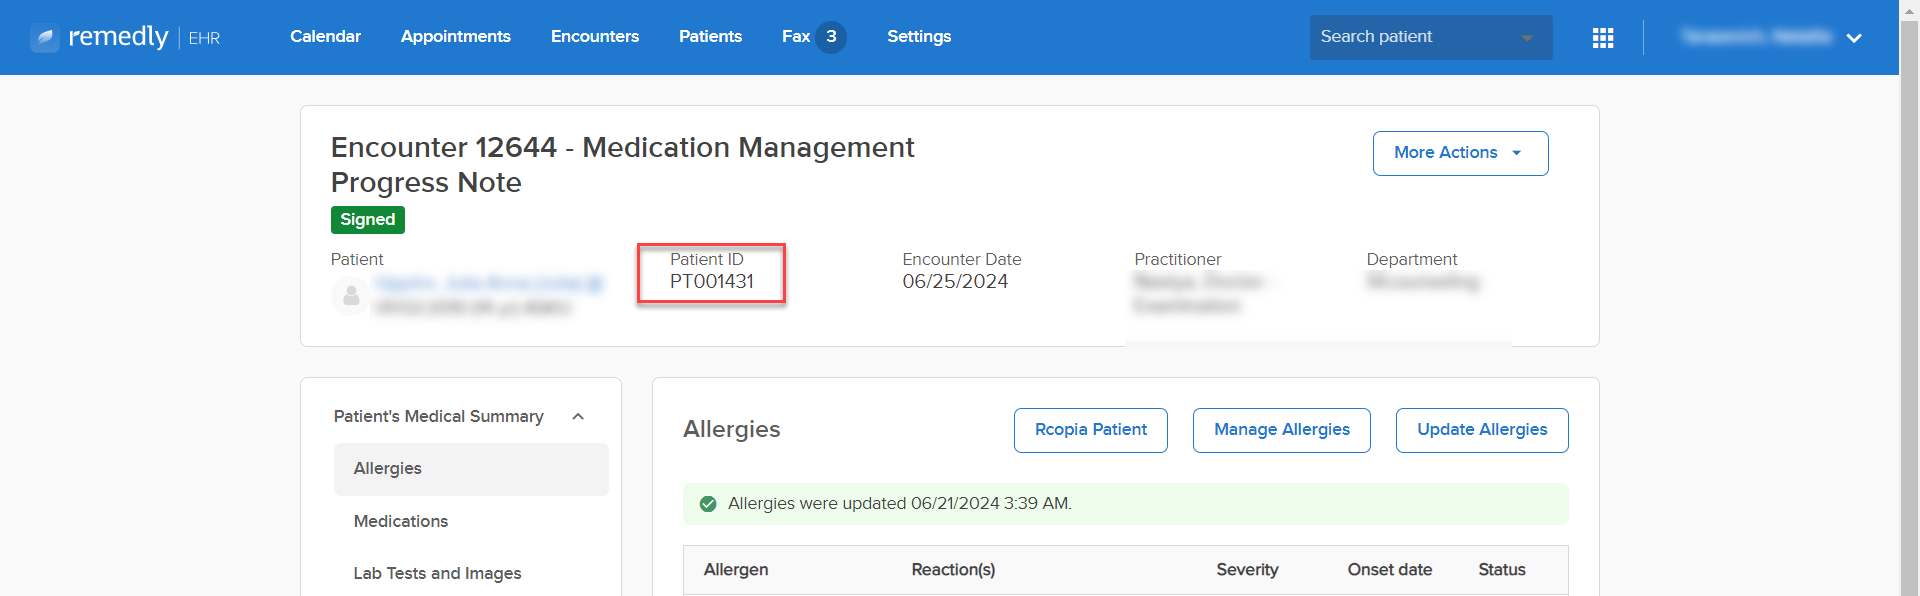Open the apps grid icon
This screenshot has width=1920, height=596.
[1603, 38]
